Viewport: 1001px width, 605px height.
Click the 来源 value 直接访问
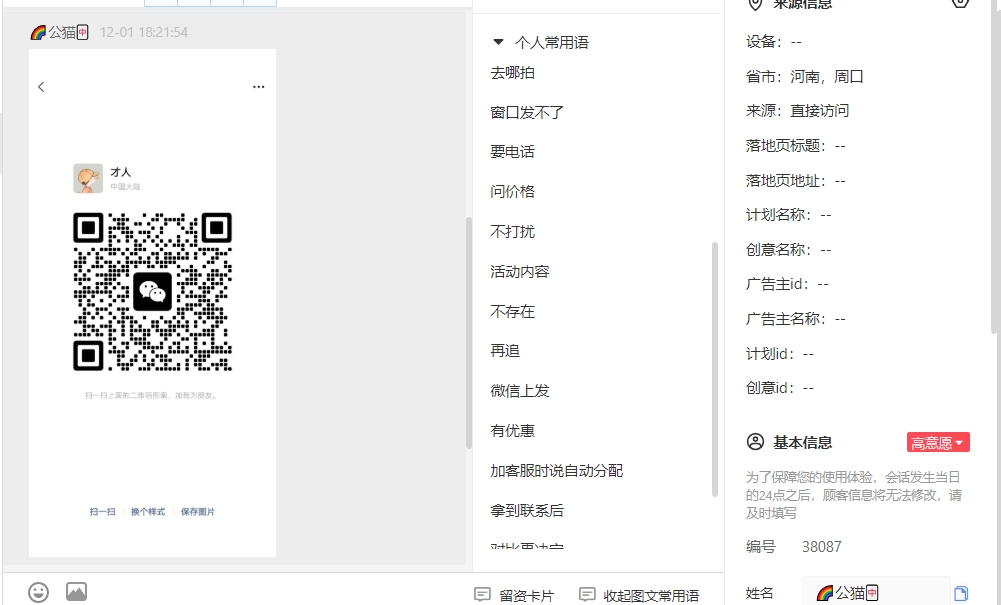tap(820, 111)
